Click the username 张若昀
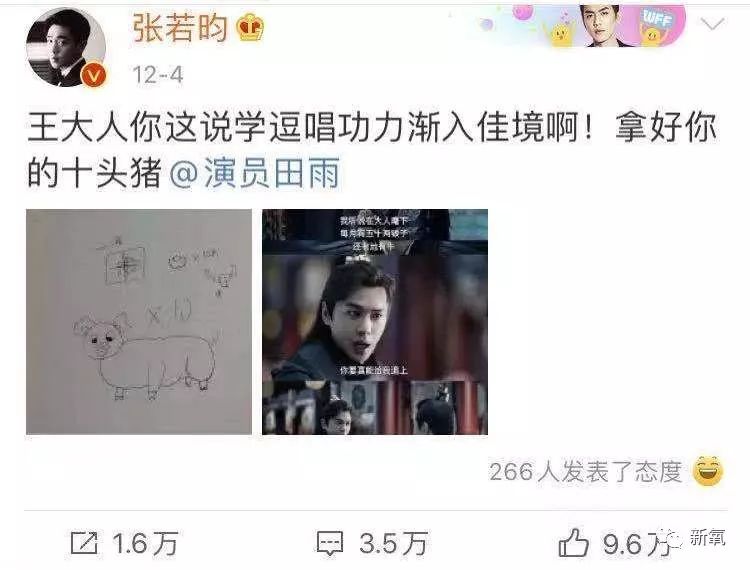 click(180, 27)
